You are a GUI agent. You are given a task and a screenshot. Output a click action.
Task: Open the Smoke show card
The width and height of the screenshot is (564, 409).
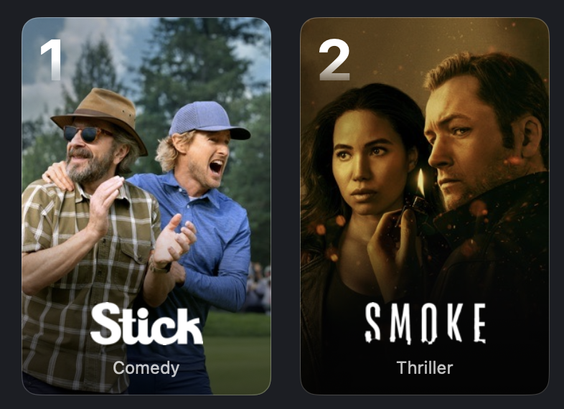pyautogui.click(x=425, y=206)
